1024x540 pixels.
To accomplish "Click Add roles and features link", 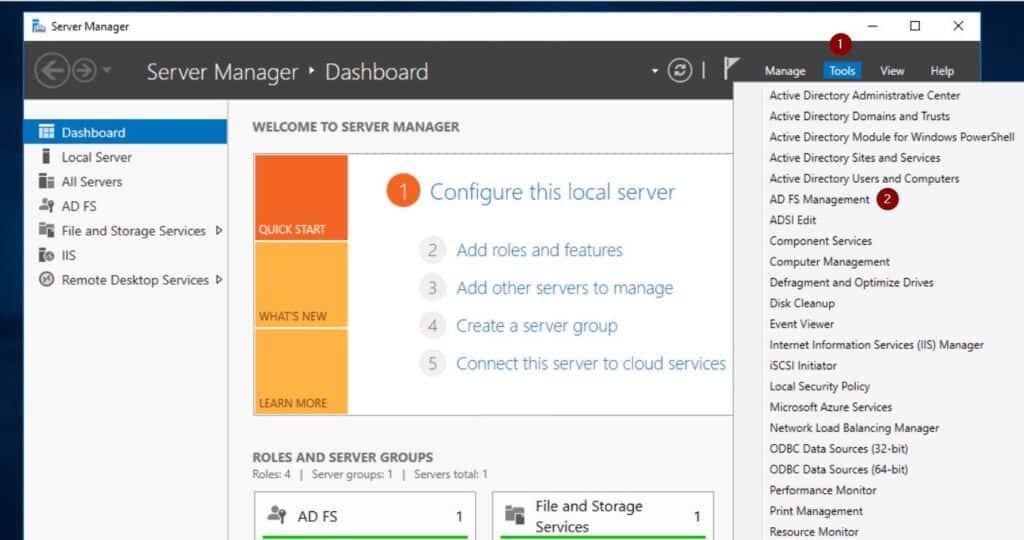I will (x=539, y=250).
